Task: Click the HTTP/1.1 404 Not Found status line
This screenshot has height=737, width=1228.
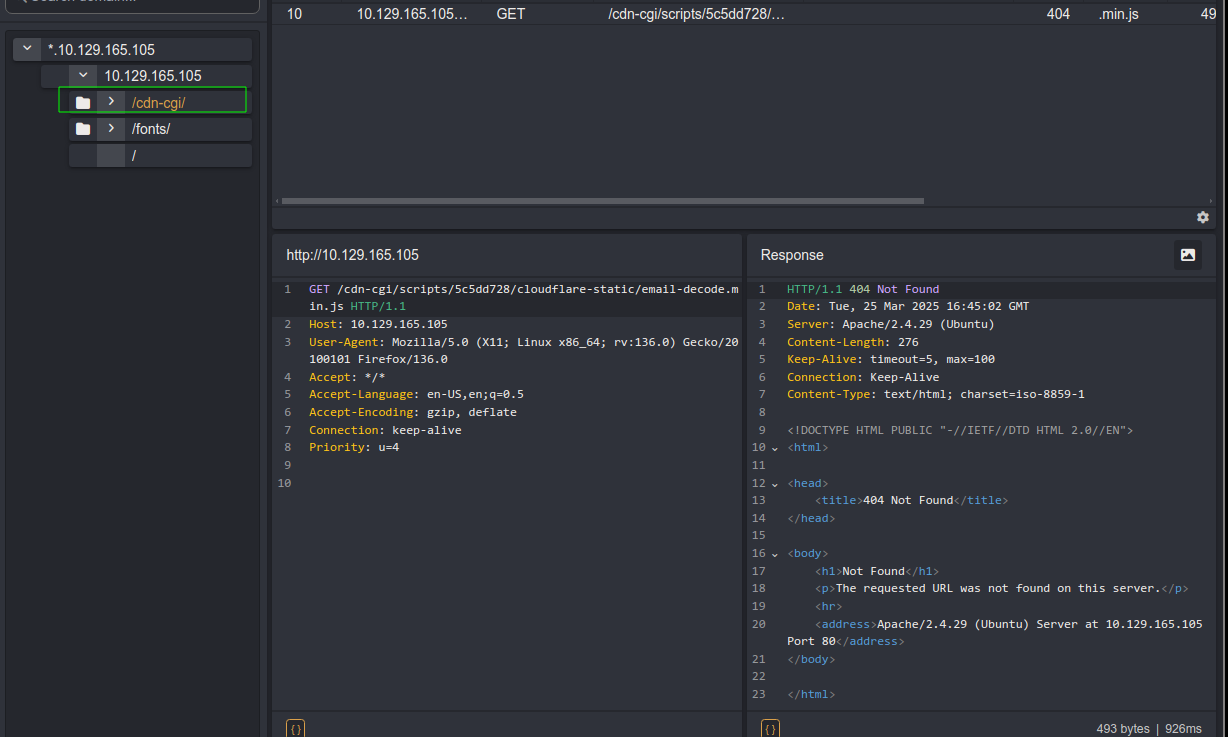Action: click(x=863, y=289)
